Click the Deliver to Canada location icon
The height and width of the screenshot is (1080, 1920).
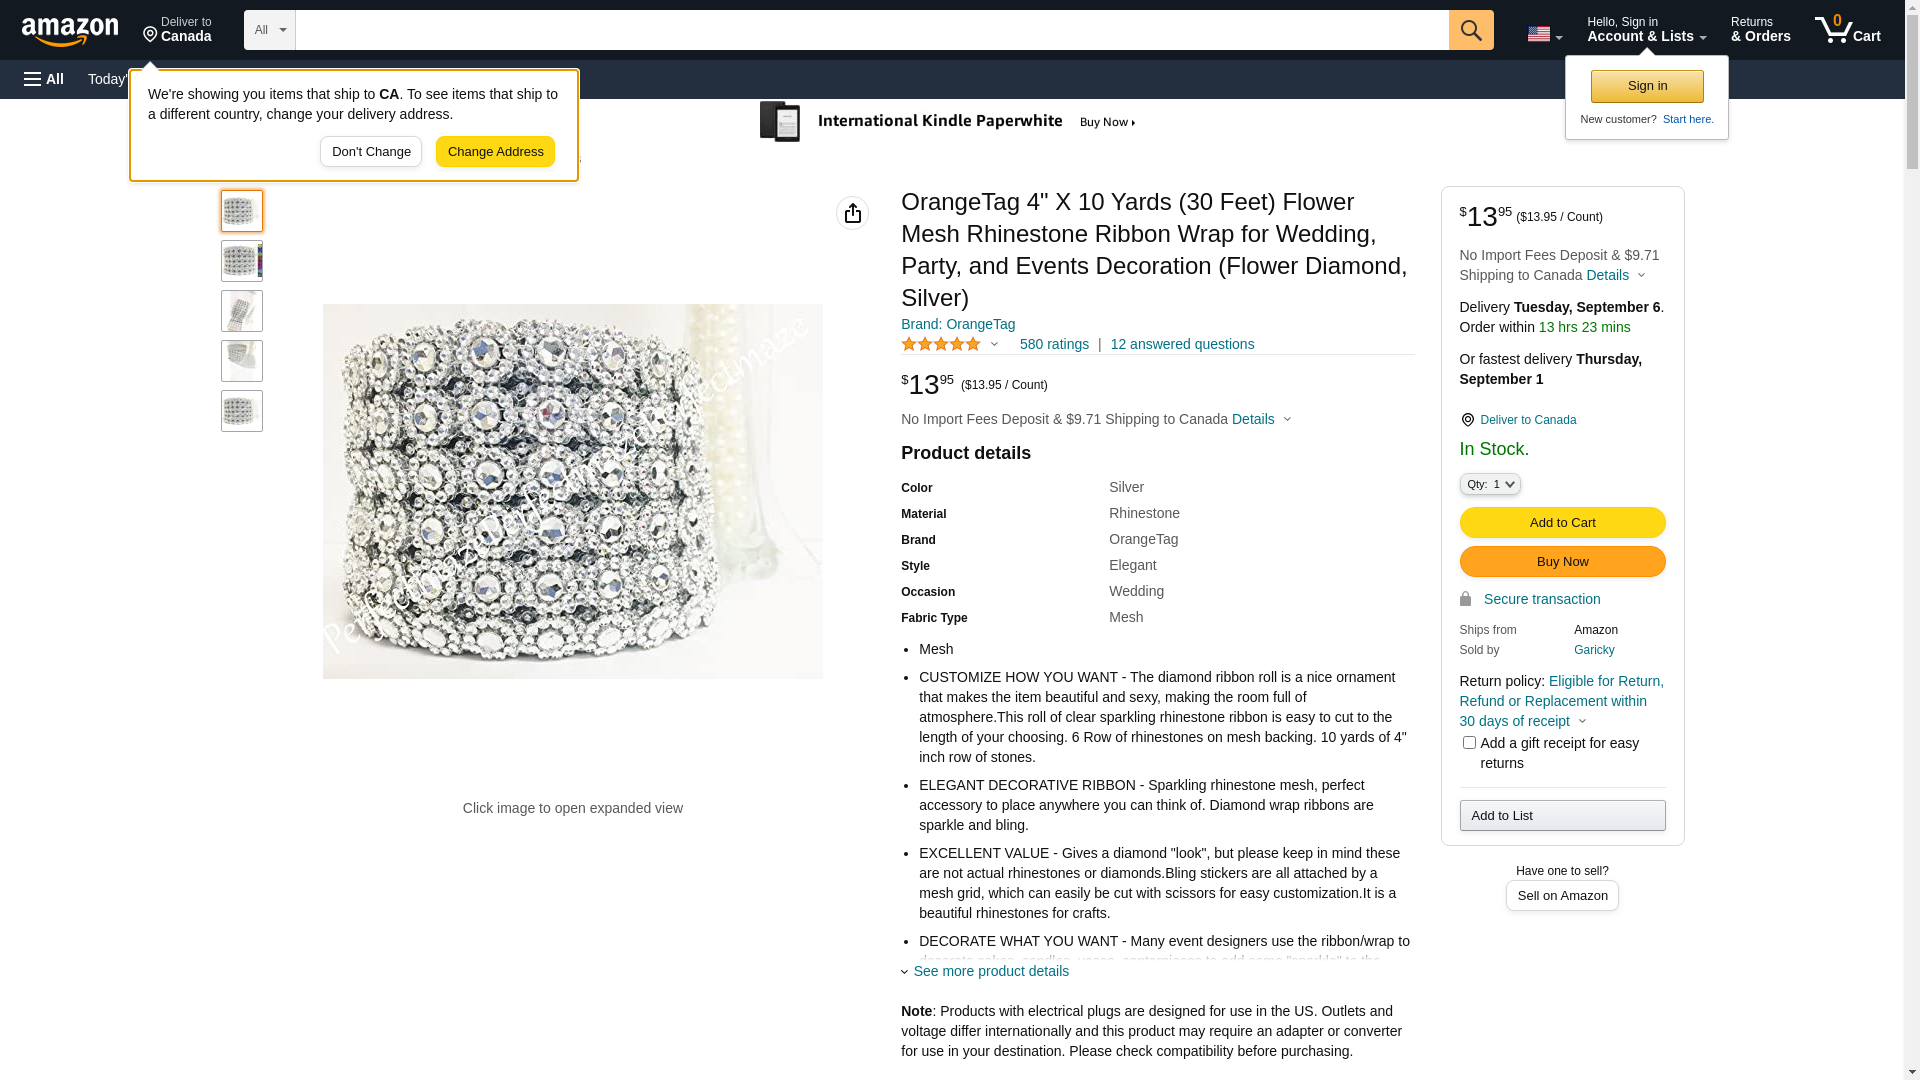(1467, 420)
